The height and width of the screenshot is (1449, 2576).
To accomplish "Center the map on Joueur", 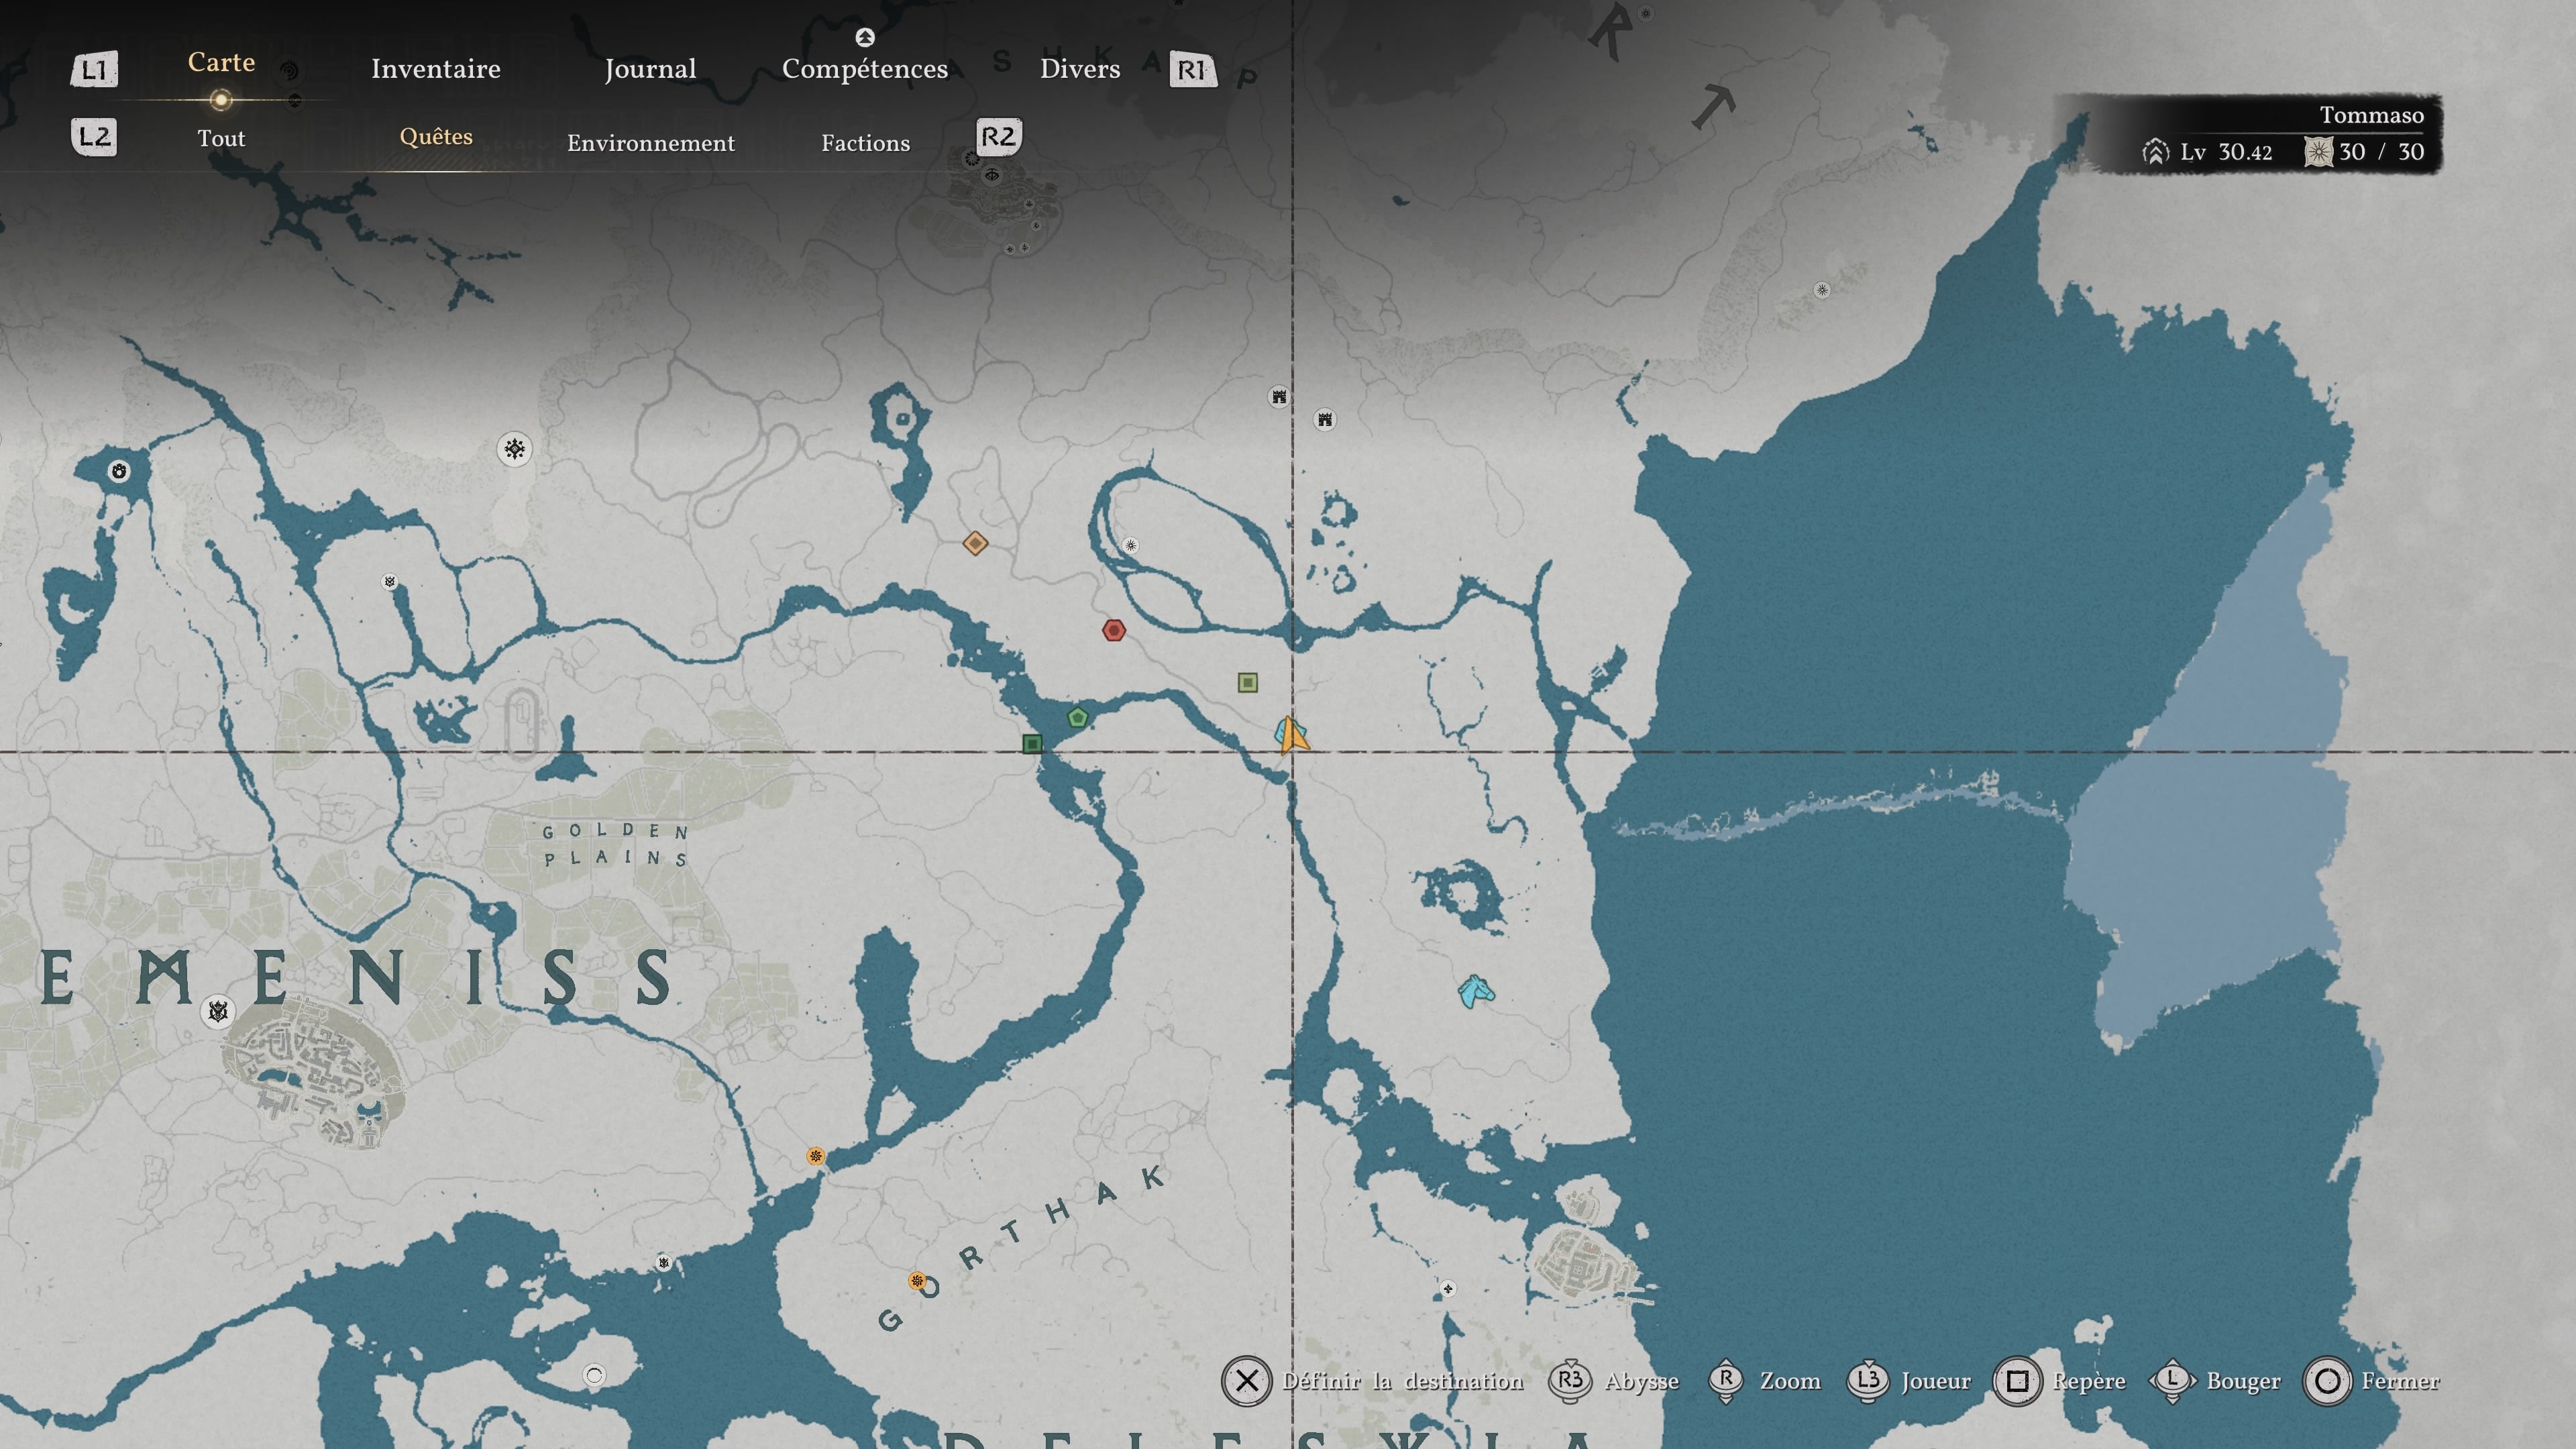I will coord(1936,1381).
